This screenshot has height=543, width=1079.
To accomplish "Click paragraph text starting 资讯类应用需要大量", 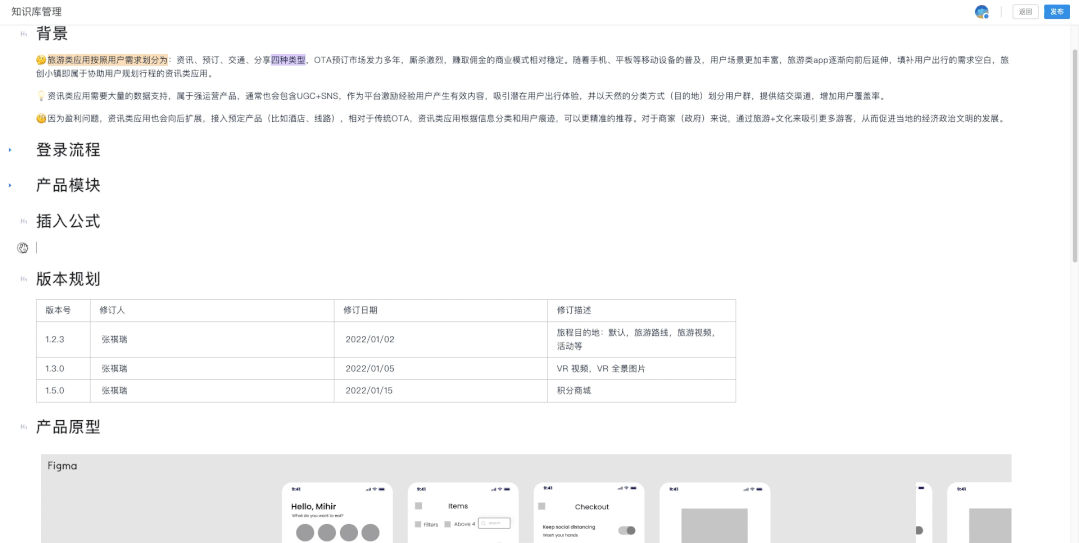I will [467, 96].
